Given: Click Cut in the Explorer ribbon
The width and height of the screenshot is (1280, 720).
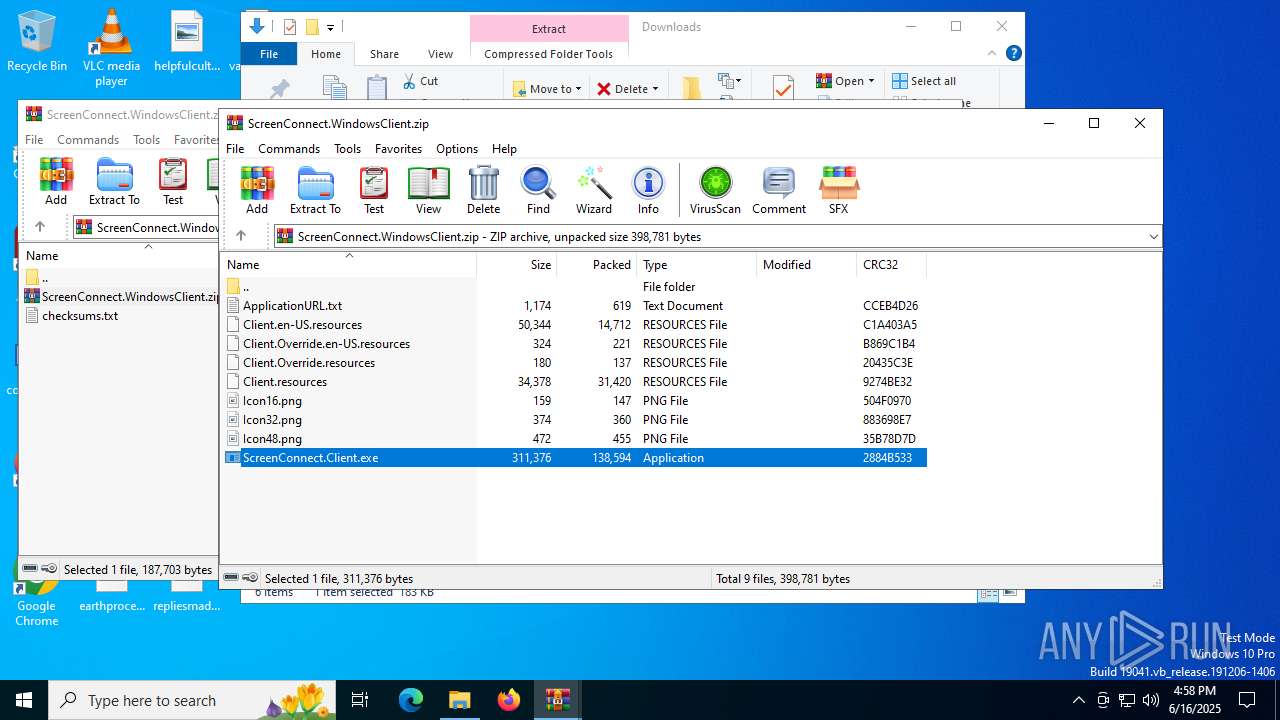Looking at the screenshot, I should 420,81.
